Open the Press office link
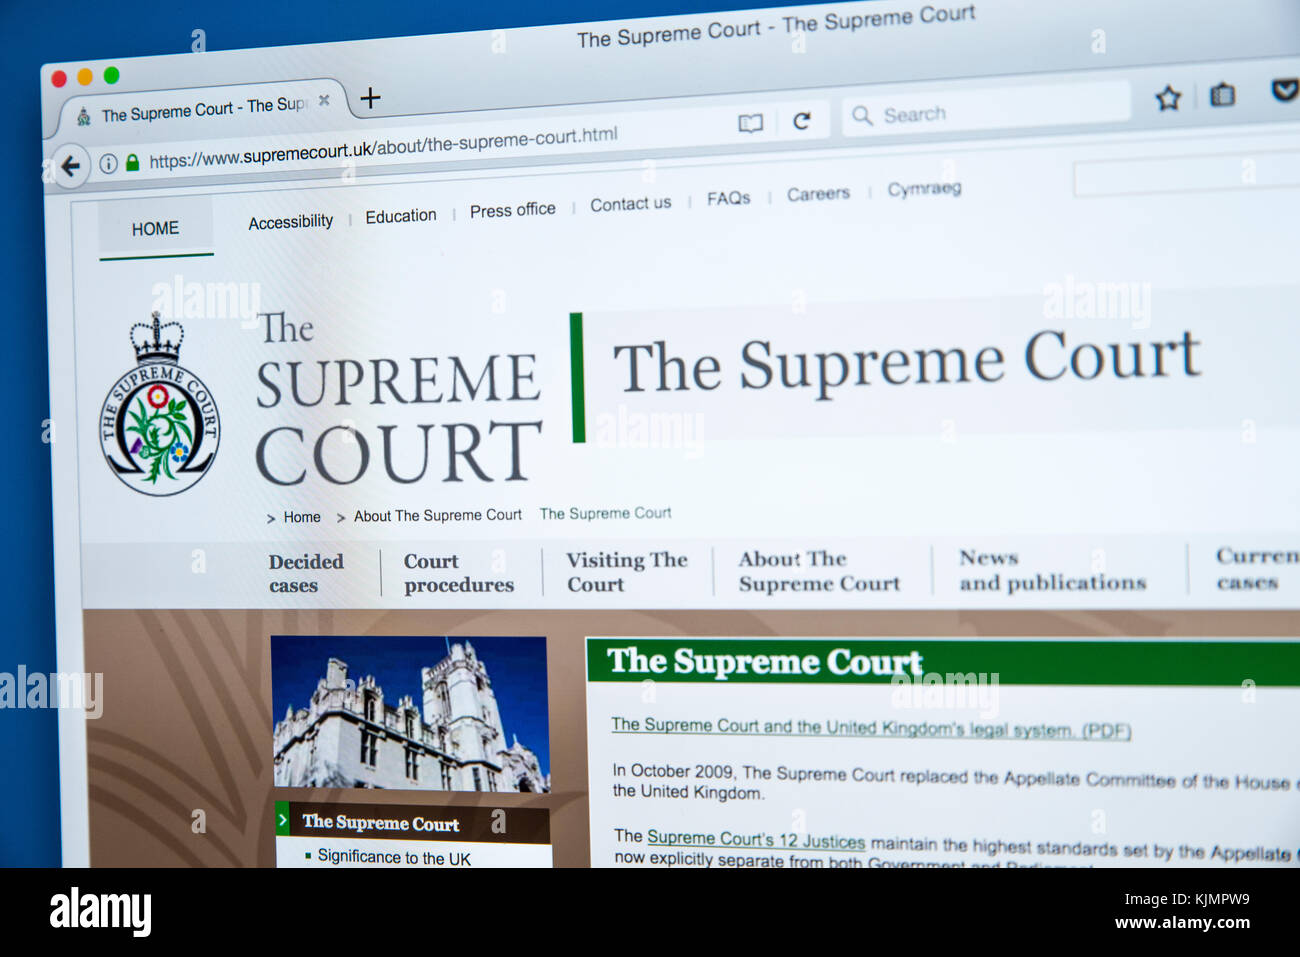Viewport: 1300px width, 957px height. [x=513, y=210]
